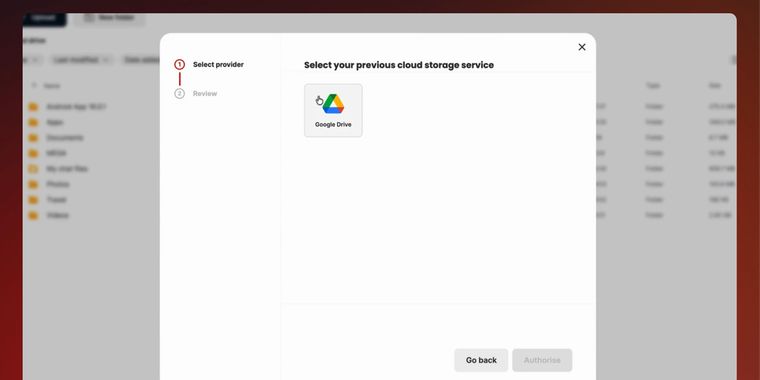Click the "Select your previous cloud storage service" heading

coord(399,65)
